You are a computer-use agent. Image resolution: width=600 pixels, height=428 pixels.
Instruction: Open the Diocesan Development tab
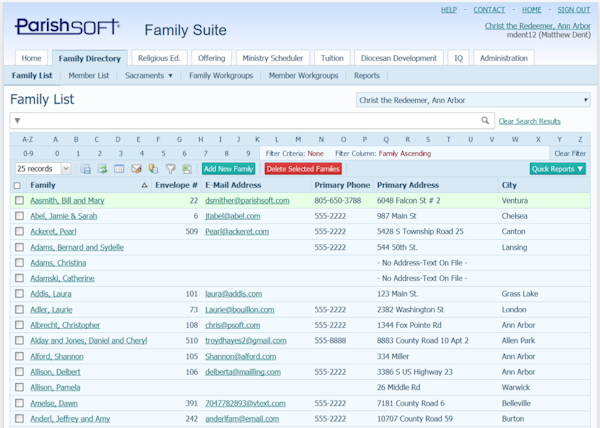(x=399, y=58)
